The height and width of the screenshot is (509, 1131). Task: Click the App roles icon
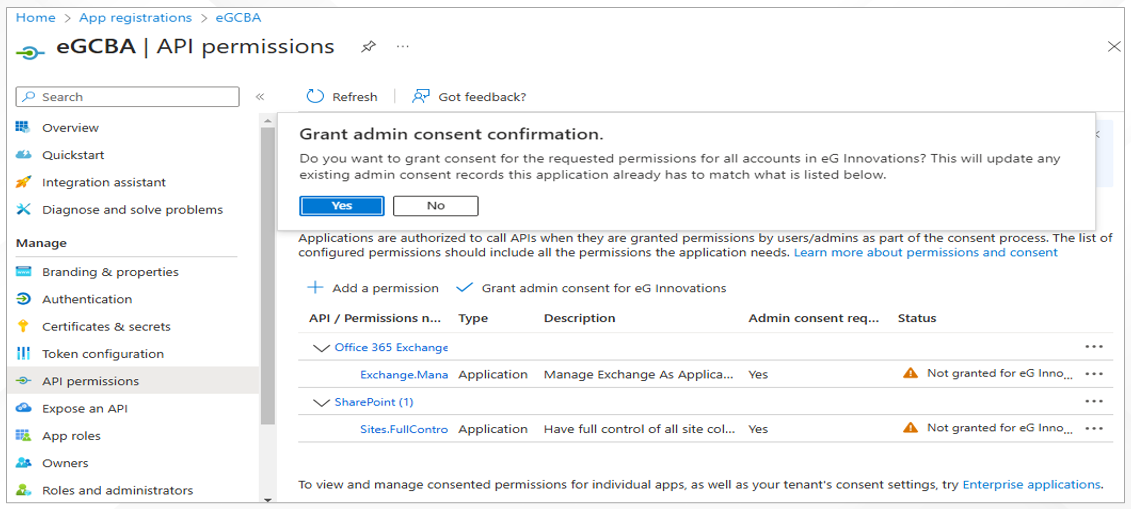23,436
